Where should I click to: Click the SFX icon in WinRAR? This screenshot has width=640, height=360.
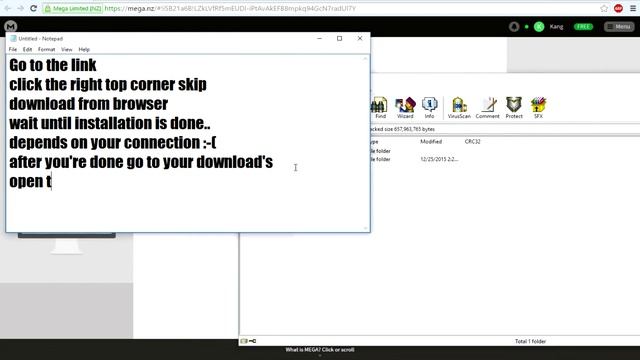[x=538, y=108]
